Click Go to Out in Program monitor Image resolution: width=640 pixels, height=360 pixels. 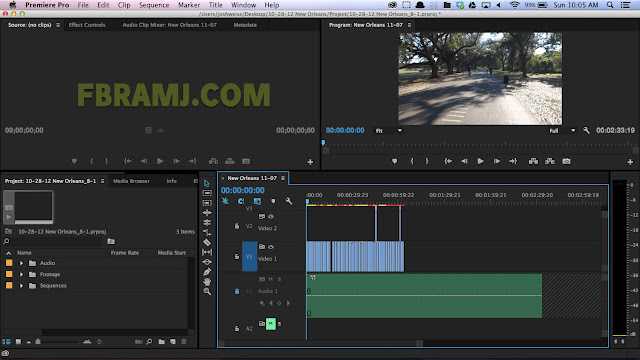point(513,162)
